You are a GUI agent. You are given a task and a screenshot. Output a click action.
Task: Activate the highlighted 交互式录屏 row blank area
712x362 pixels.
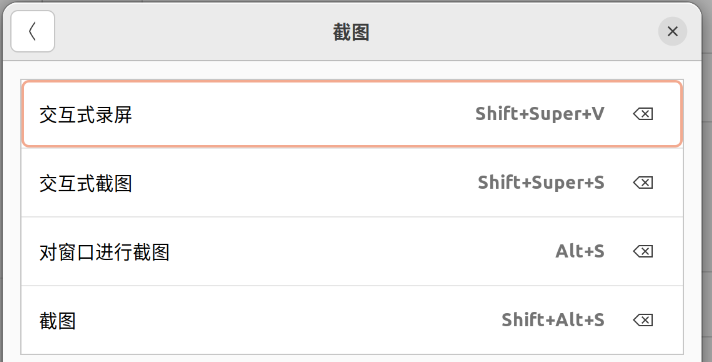pos(302,114)
